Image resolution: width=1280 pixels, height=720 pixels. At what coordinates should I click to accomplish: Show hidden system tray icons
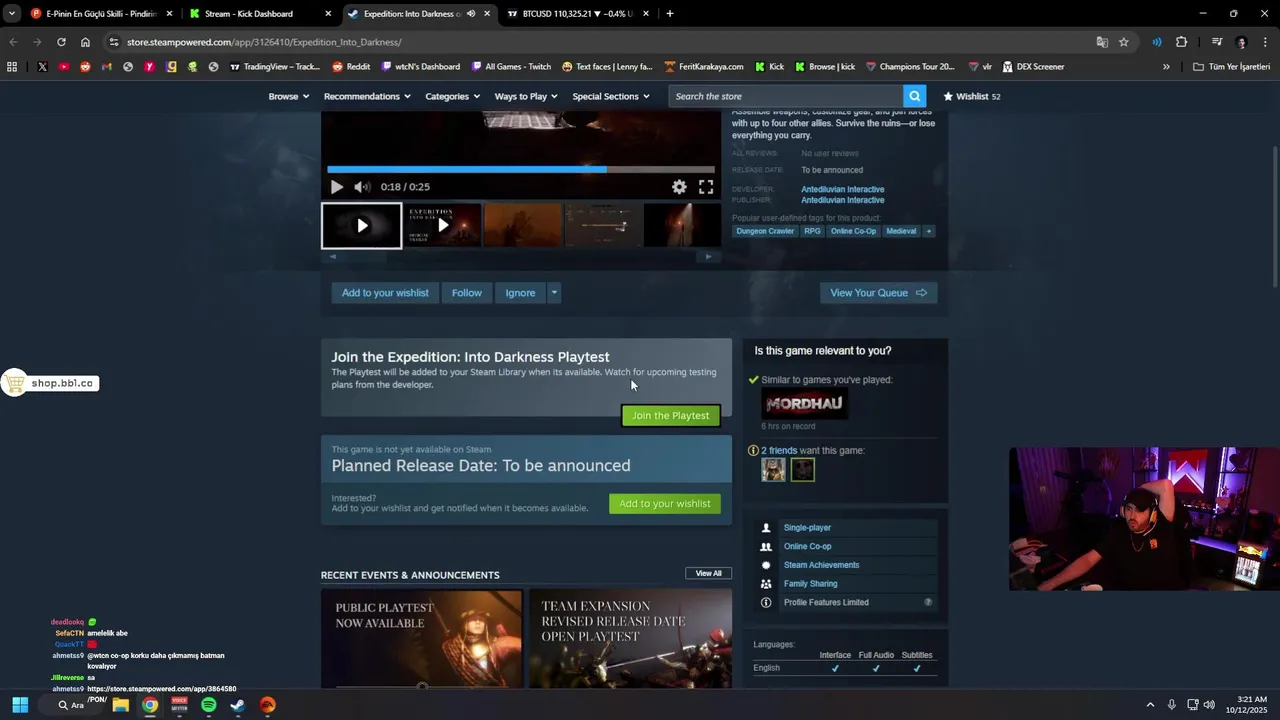[x=1150, y=705]
